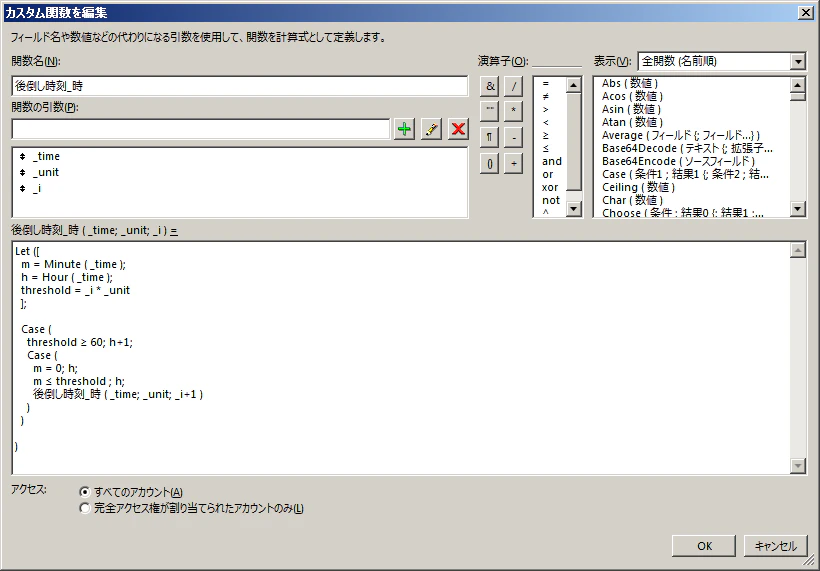
Task: Select the _i parameter in list
Action: coord(37,188)
